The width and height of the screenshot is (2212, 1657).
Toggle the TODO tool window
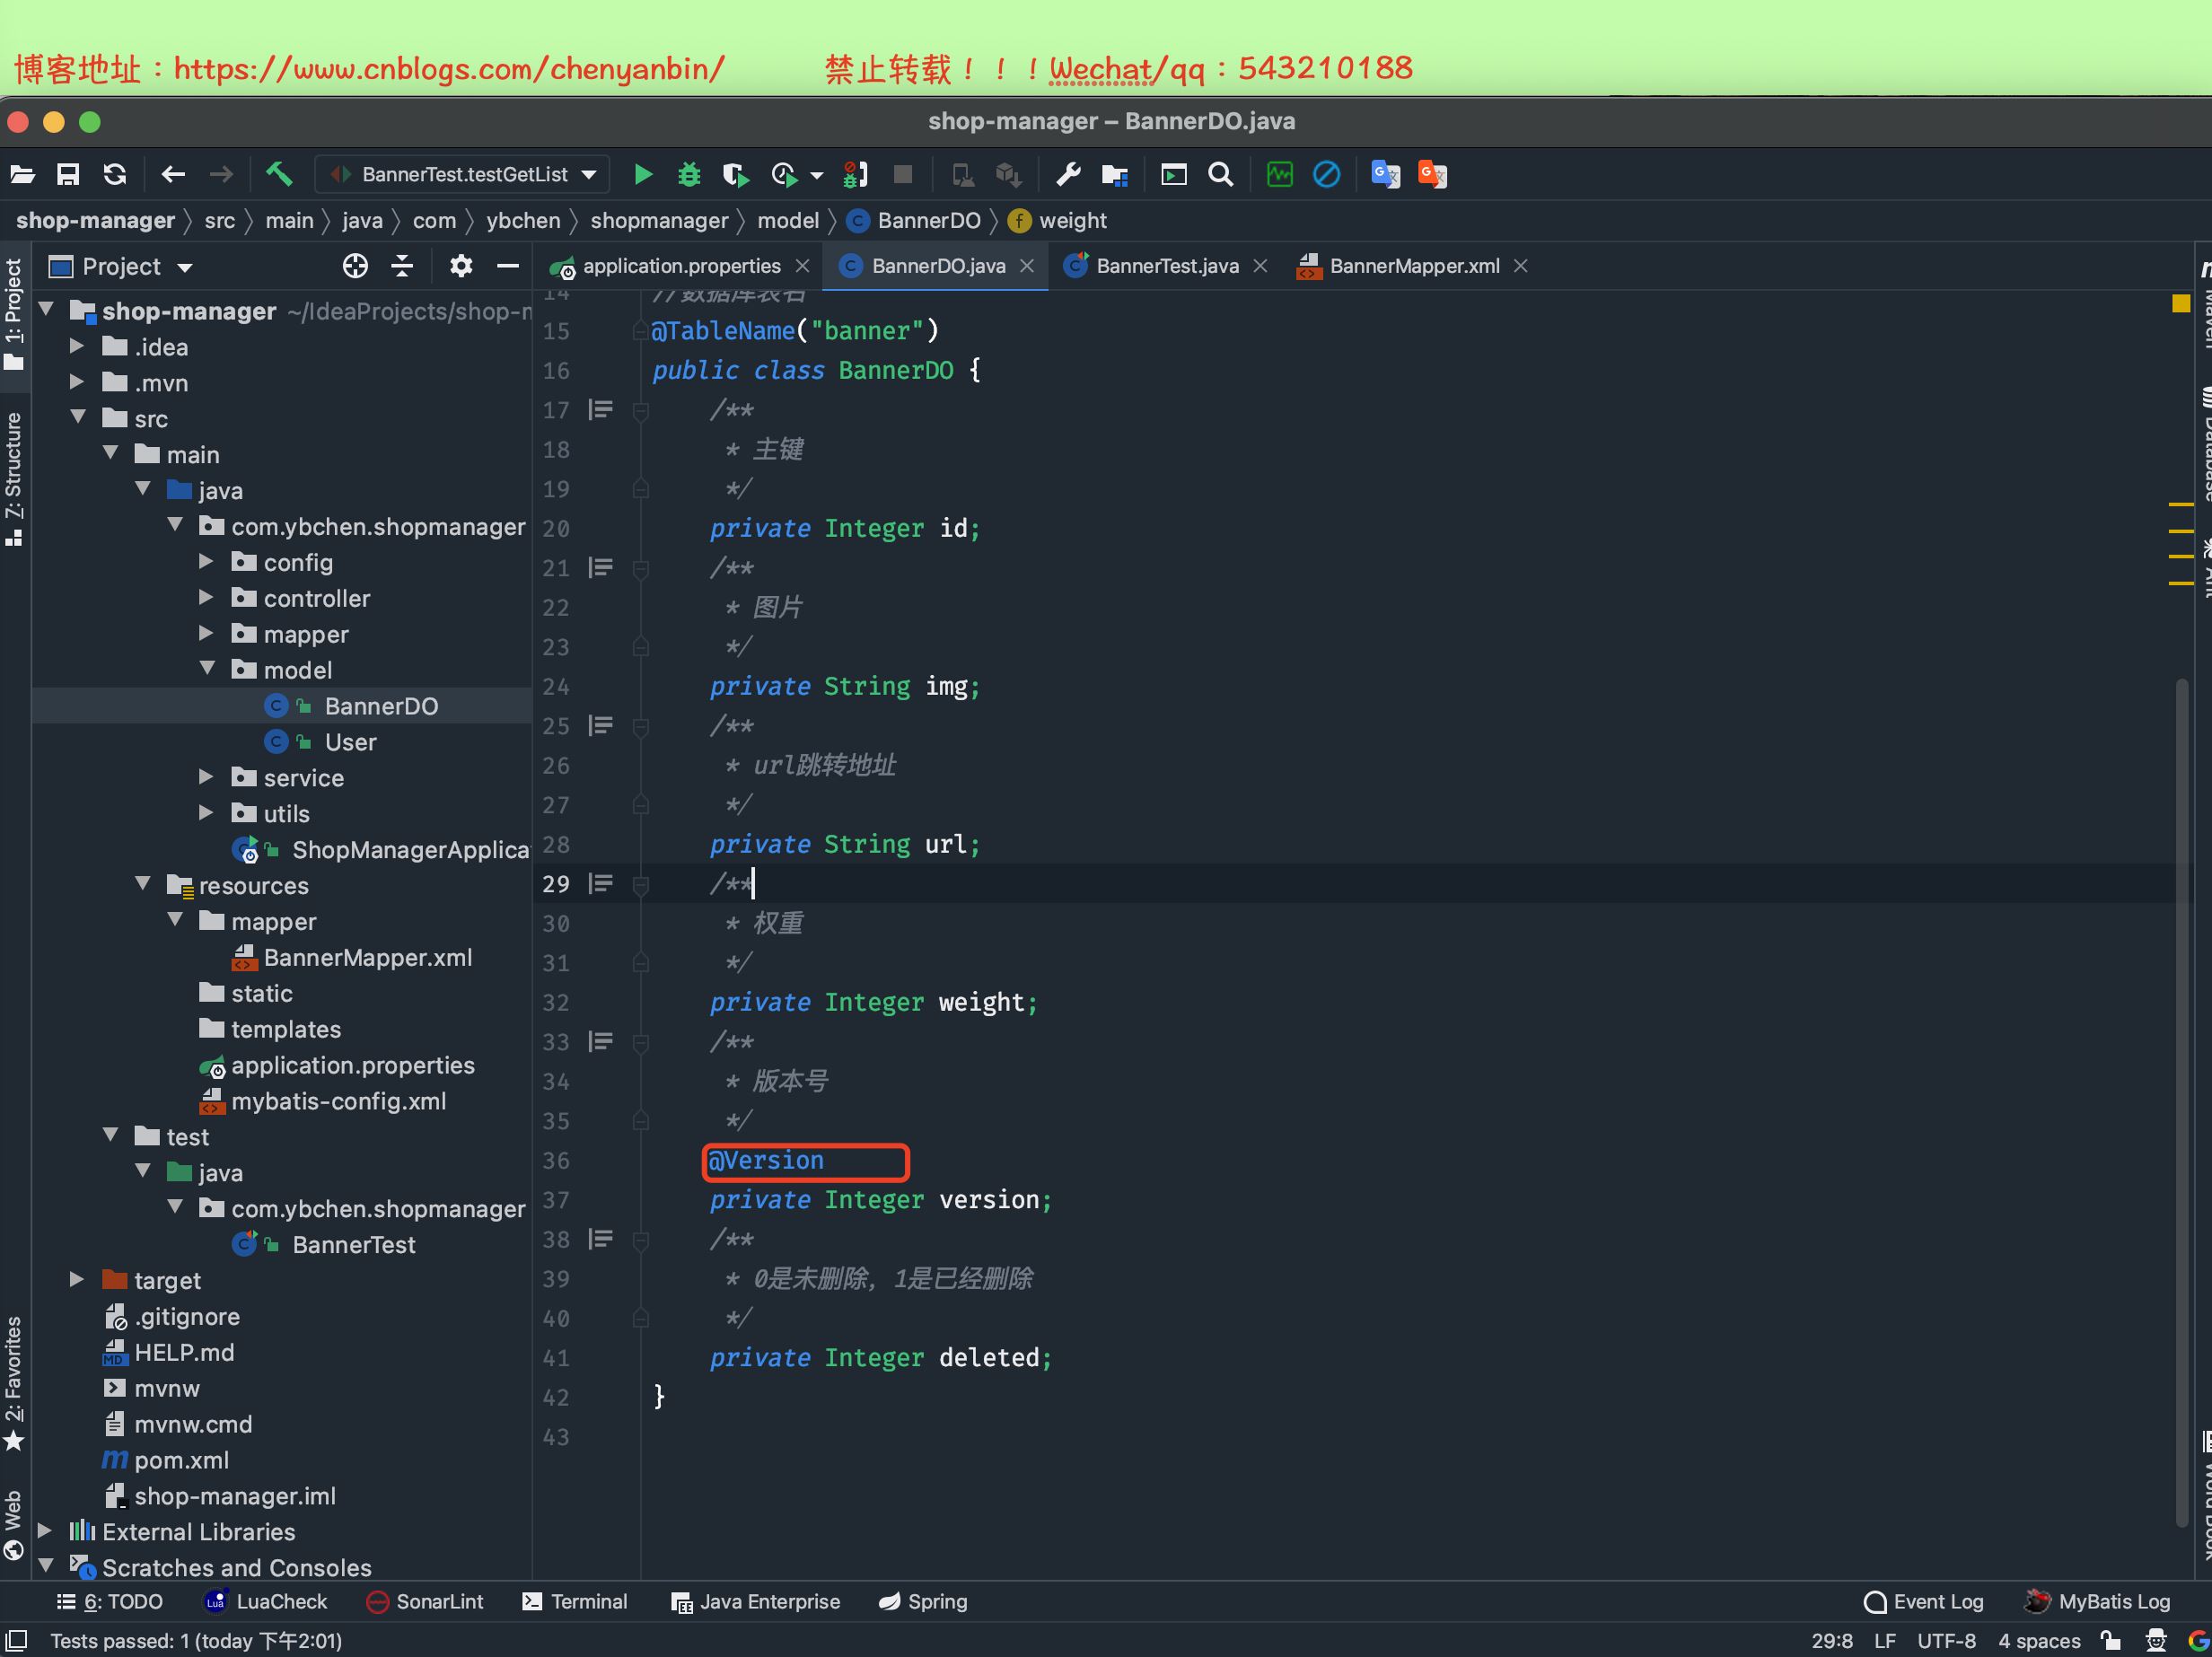[110, 1600]
